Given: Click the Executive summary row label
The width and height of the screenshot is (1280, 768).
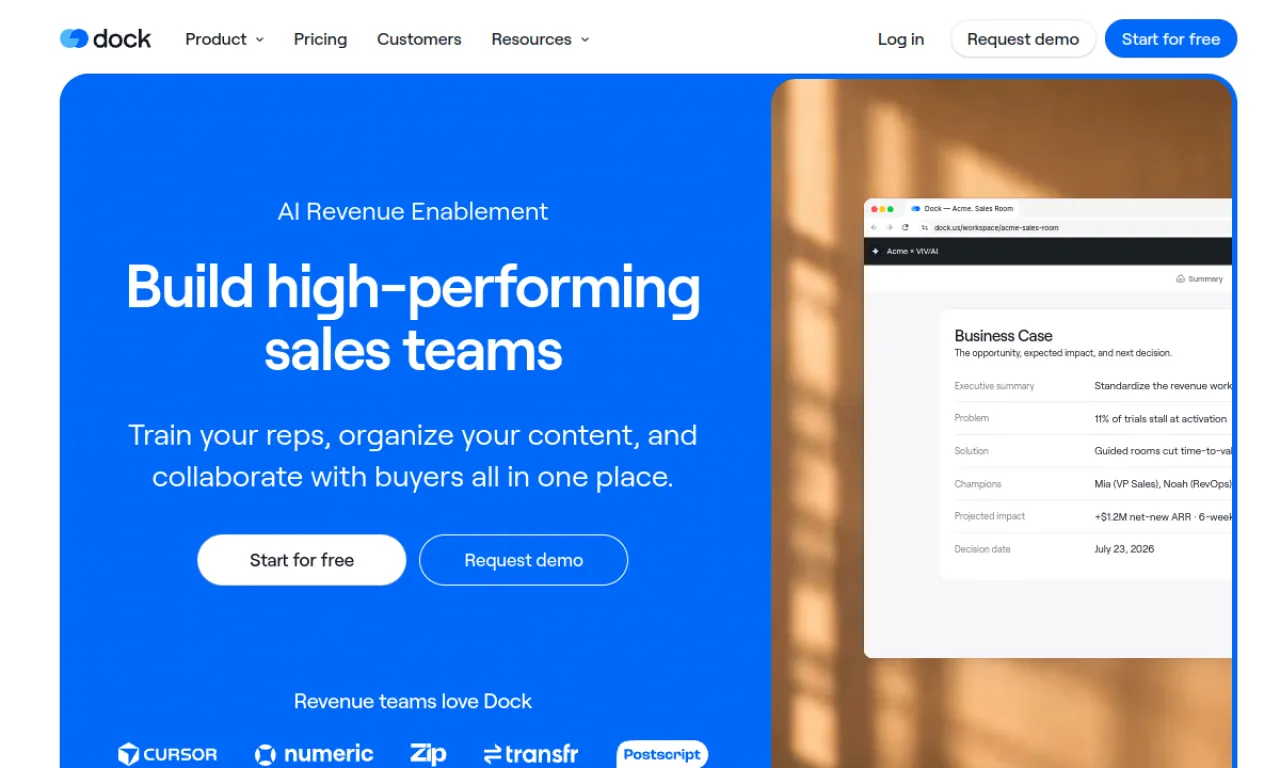Looking at the screenshot, I should coord(994,386).
